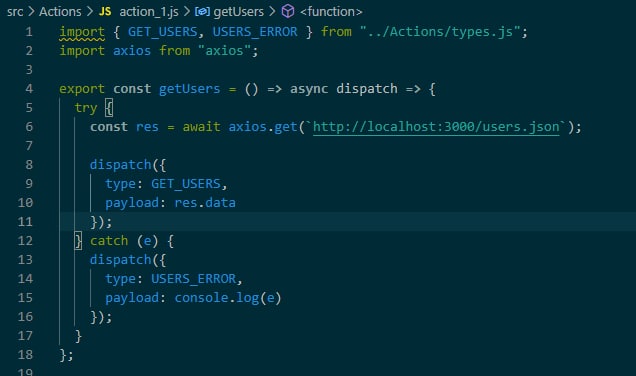Click 'dispatch' parameter on line 4
Image resolution: width=636 pixels, height=376 pixels.
click(367, 89)
